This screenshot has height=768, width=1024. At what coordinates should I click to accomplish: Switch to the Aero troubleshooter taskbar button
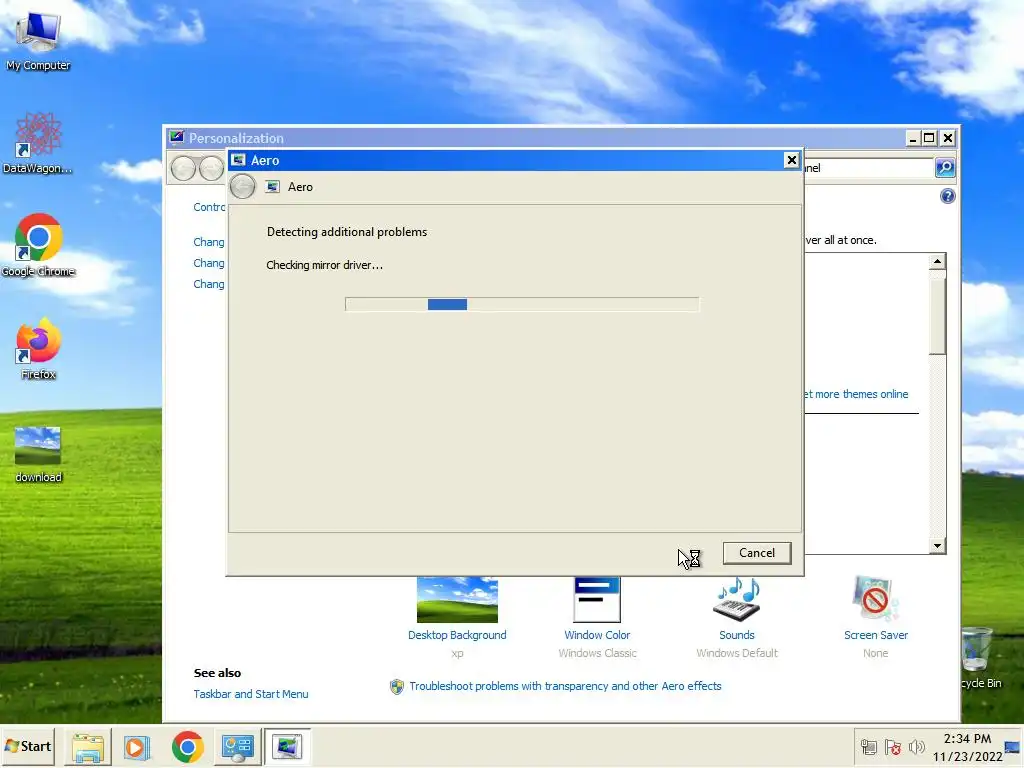point(287,746)
